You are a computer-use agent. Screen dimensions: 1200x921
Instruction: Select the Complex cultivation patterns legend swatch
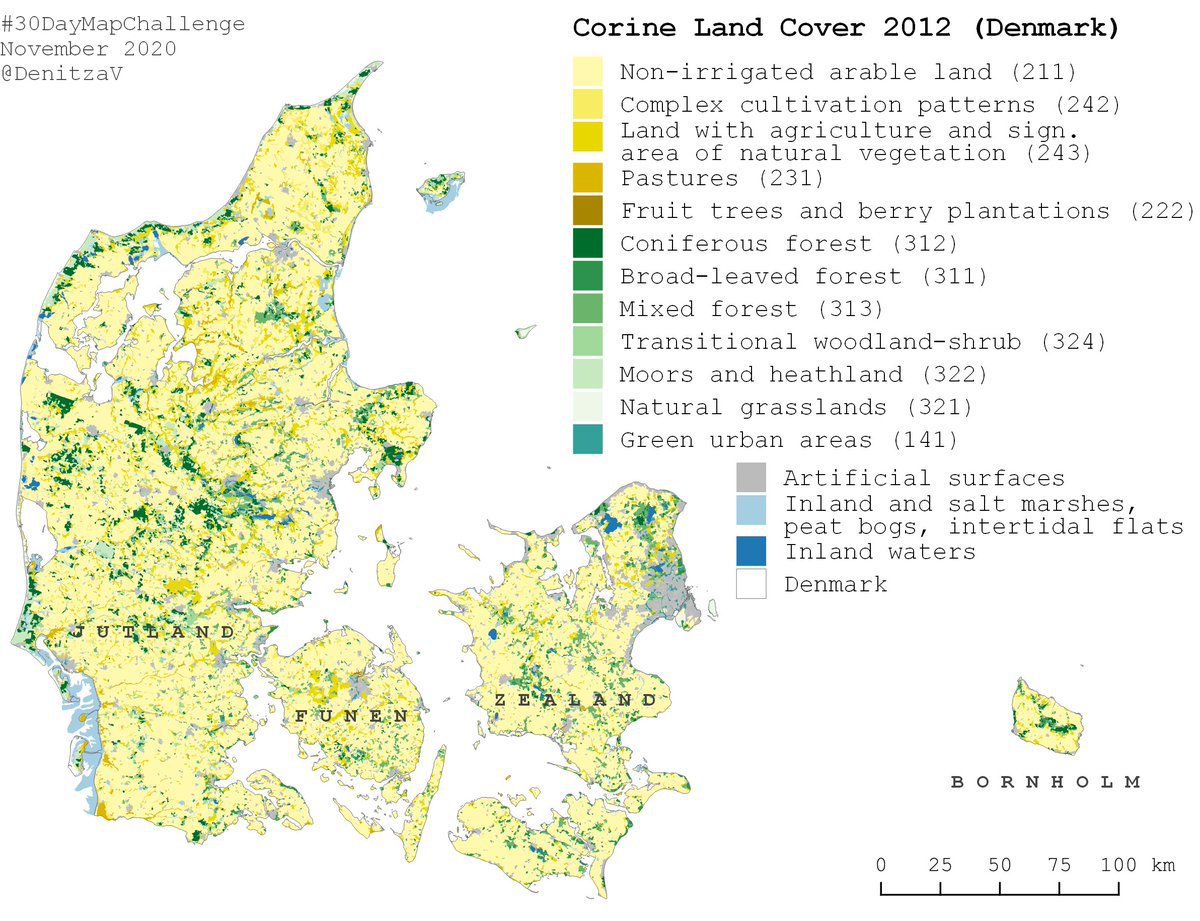coord(587,105)
